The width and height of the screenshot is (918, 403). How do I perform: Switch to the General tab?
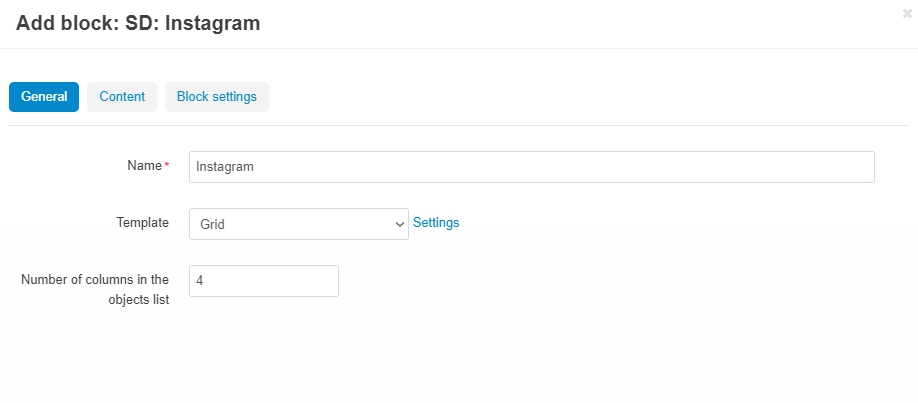[x=44, y=97]
